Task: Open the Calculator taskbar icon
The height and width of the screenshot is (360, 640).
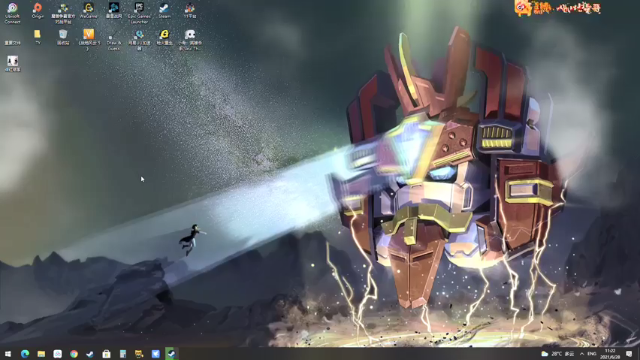Action: click(123, 353)
